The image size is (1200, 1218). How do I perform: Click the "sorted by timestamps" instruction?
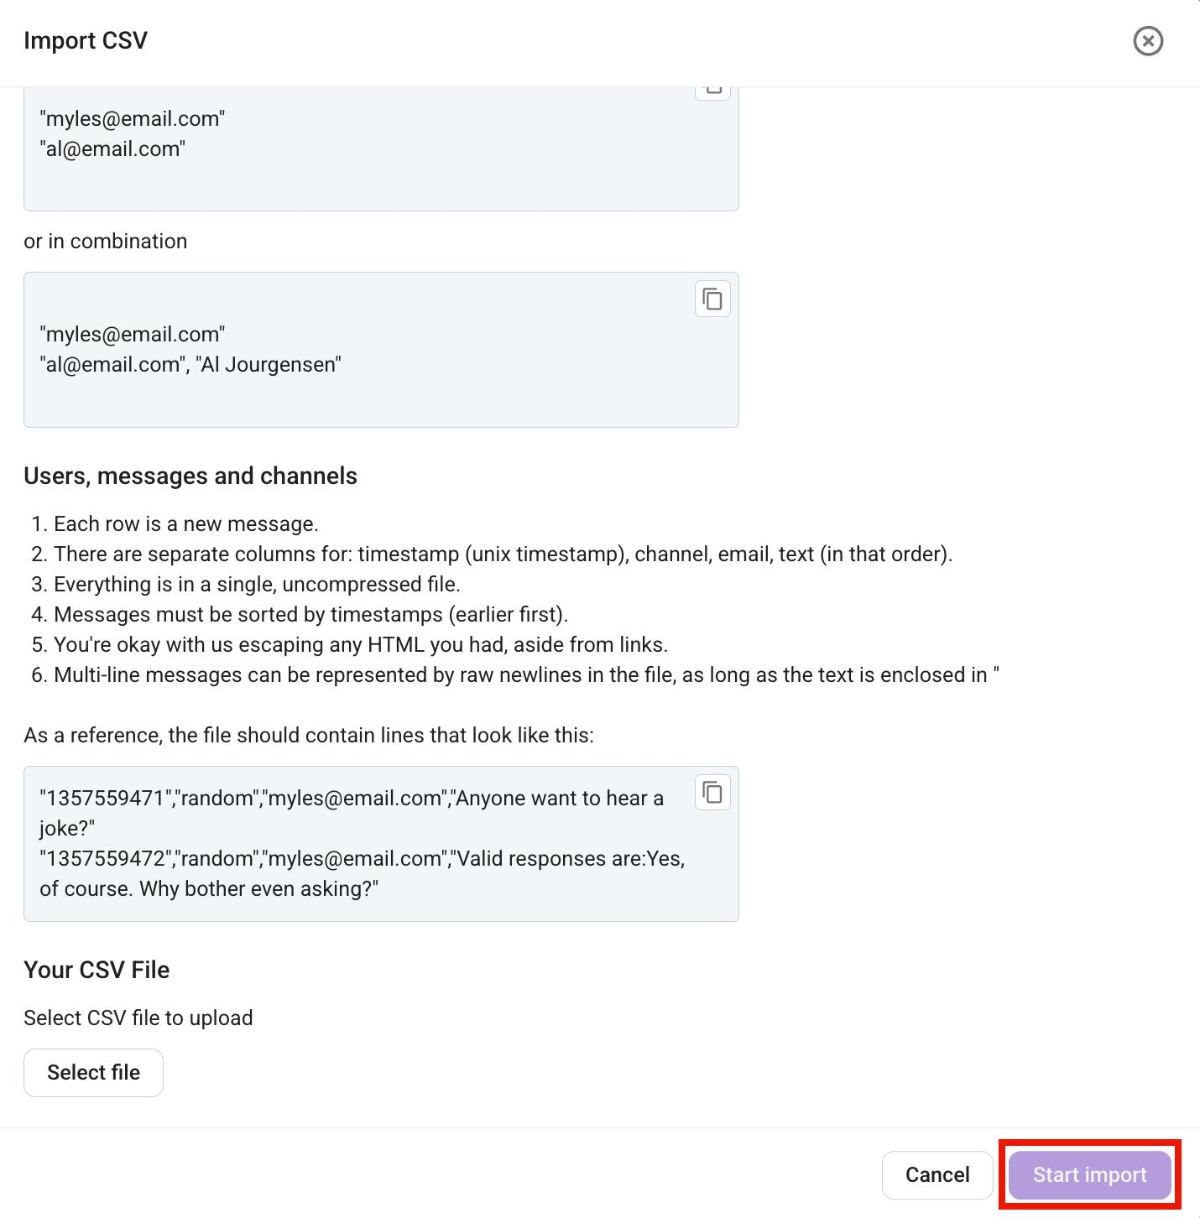pyautogui.click(x=310, y=614)
